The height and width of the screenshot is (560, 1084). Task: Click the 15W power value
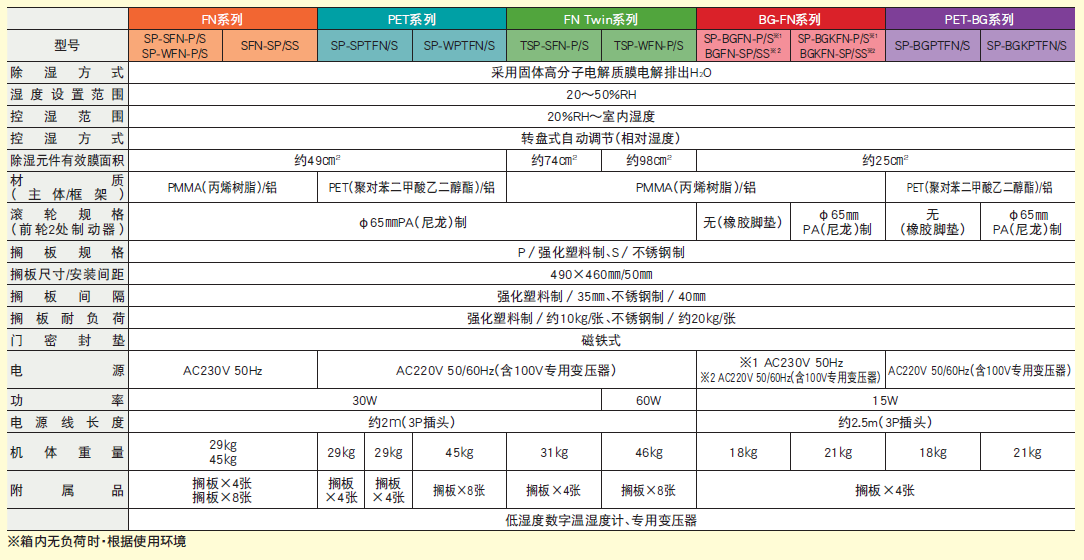[885, 400]
